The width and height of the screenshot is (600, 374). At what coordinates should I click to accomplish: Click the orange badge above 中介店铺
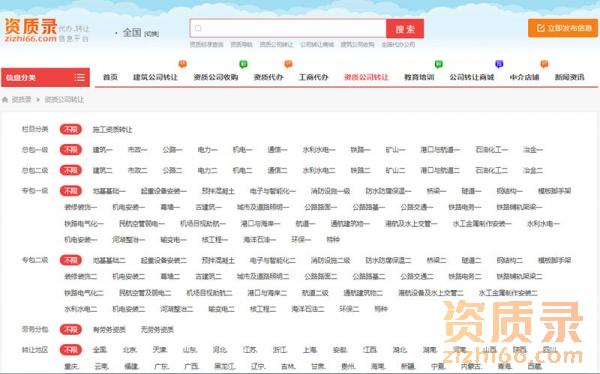tap(544, 64)
